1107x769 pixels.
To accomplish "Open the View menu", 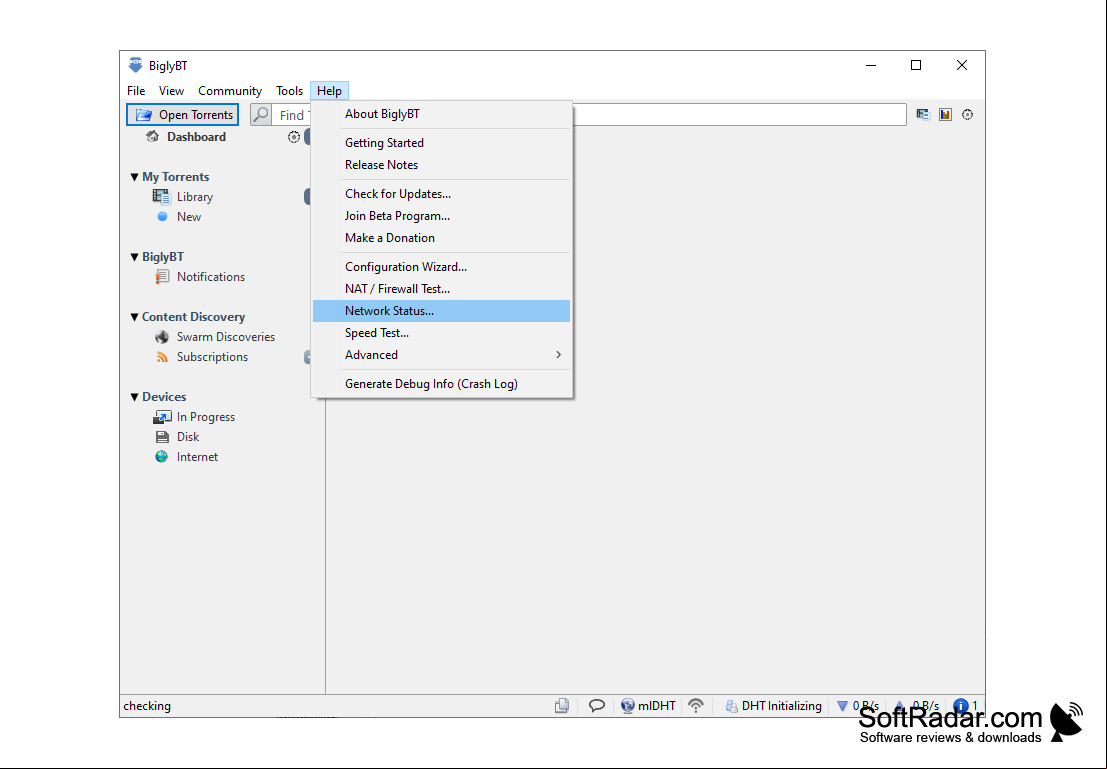I will (172, 90).
